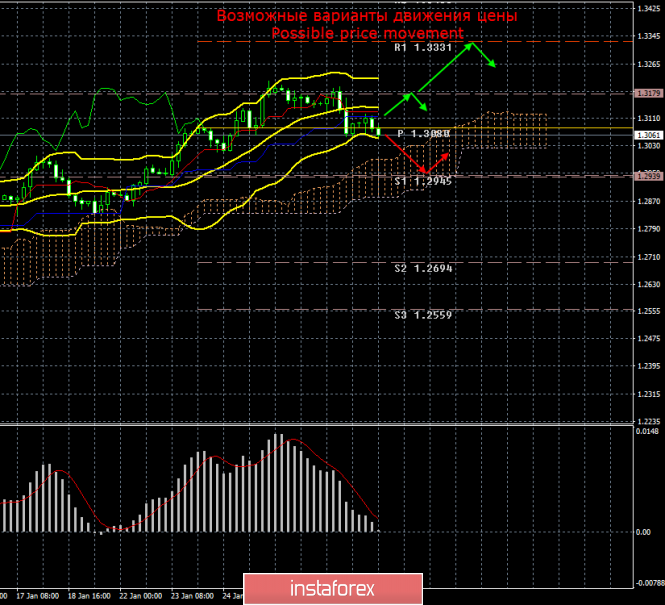The width and height of the screenshot is (665, 605).
Task: Click the 1.3425 top price axis value
Action: [x=646, y=9]
